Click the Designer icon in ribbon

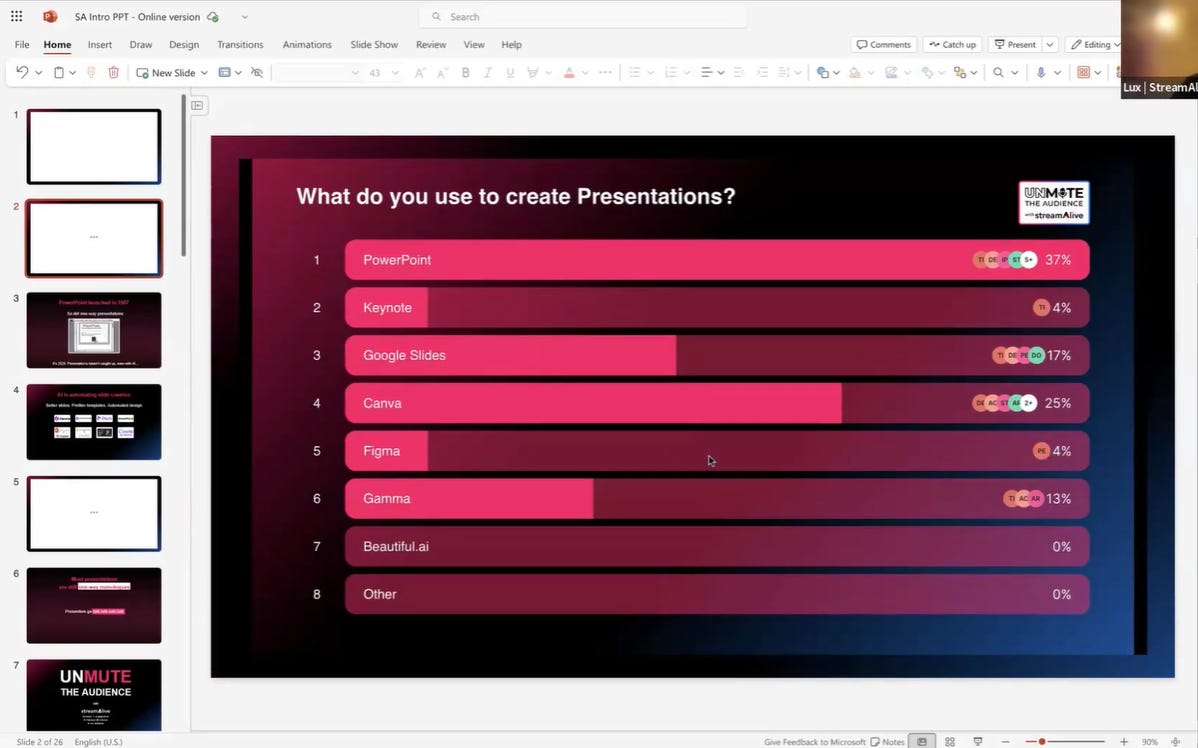(1083, 73)
